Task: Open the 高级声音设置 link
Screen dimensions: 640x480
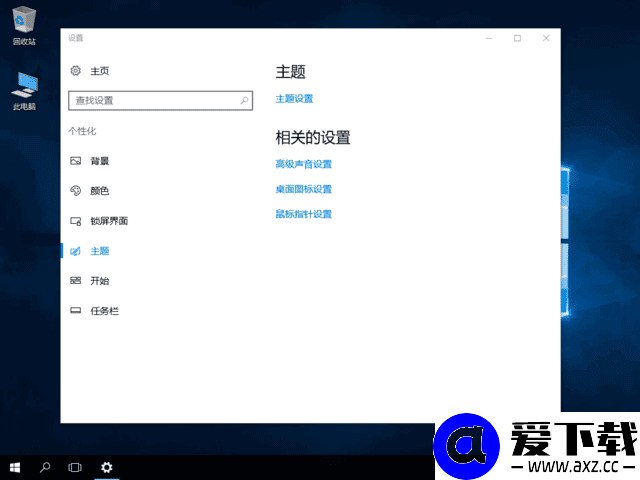Action: pos(304,164)
